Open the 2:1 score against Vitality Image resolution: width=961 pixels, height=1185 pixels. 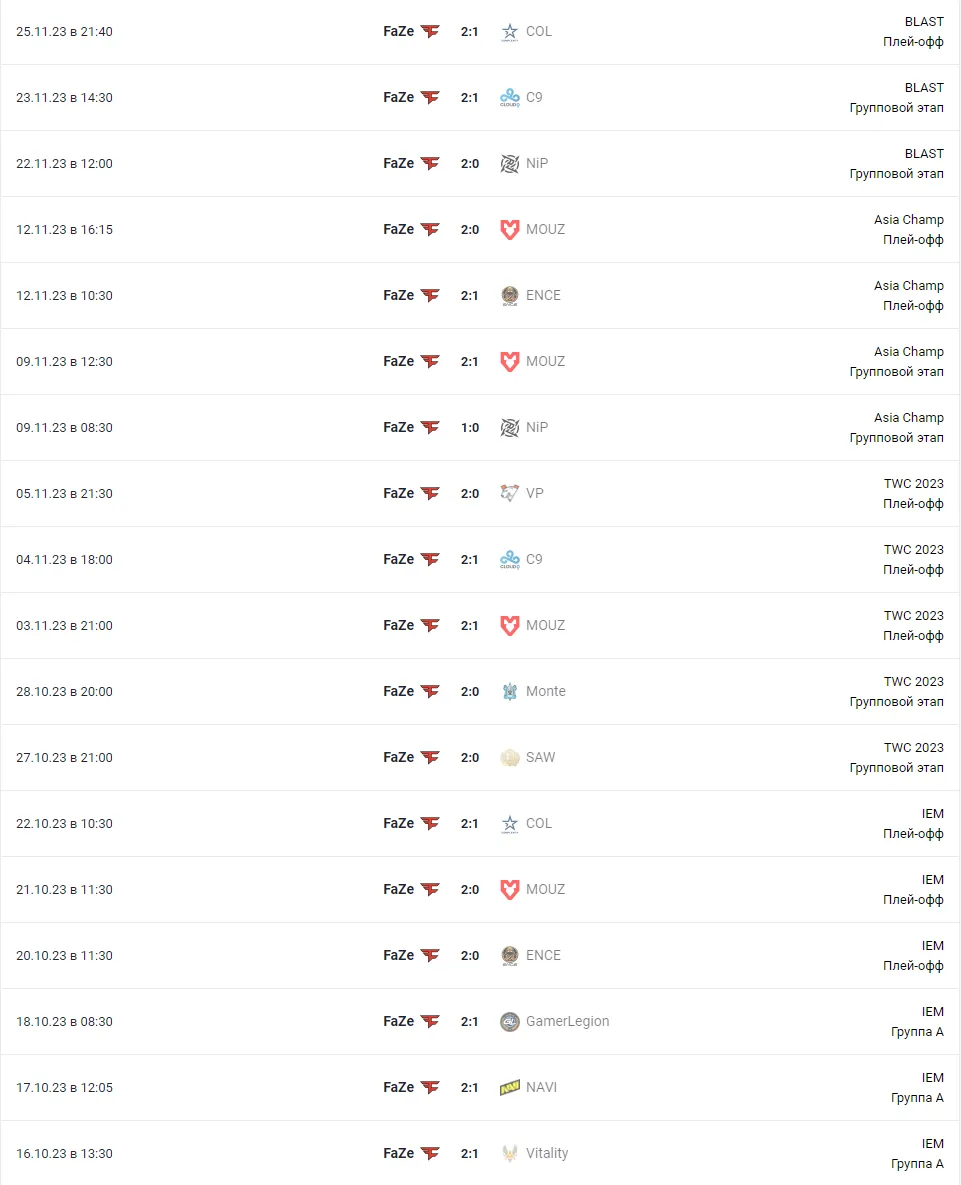(470, 1153)
